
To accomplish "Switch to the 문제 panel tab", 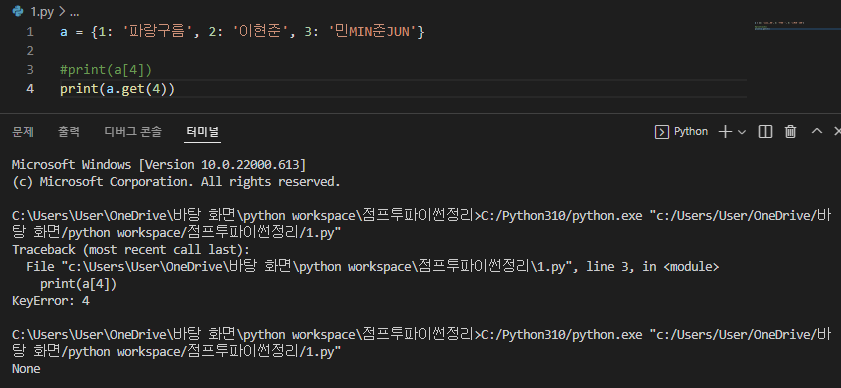I will [x=23, y=131].
